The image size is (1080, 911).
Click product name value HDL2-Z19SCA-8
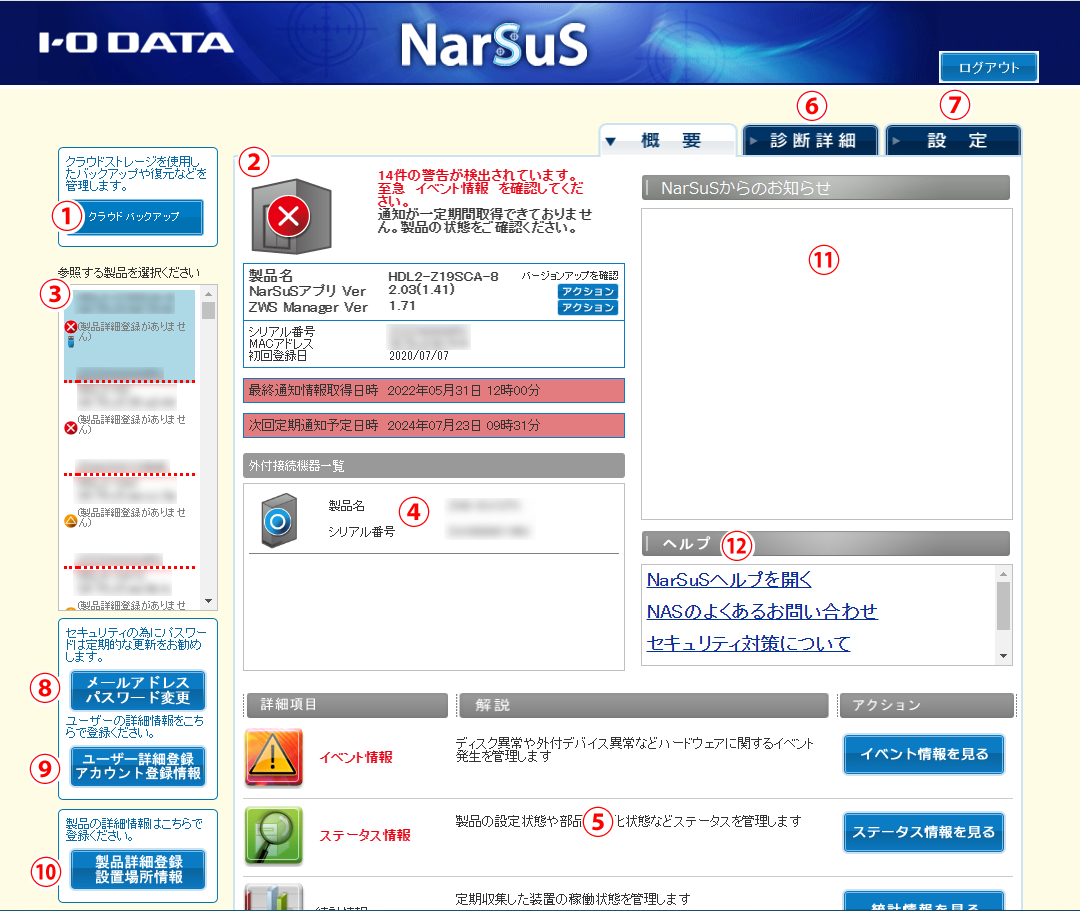click(x=443, y=276)
